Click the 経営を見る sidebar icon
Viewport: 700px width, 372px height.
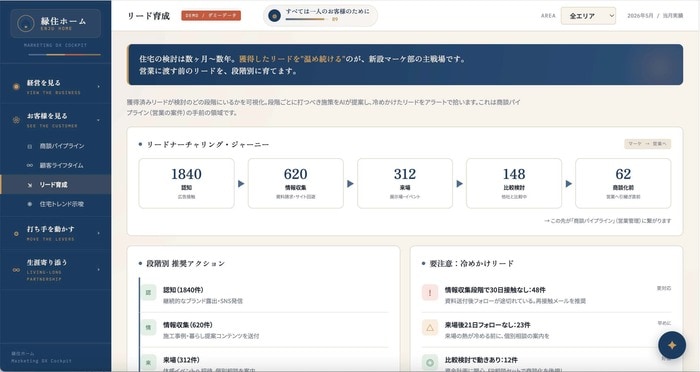tap(16, 87)
